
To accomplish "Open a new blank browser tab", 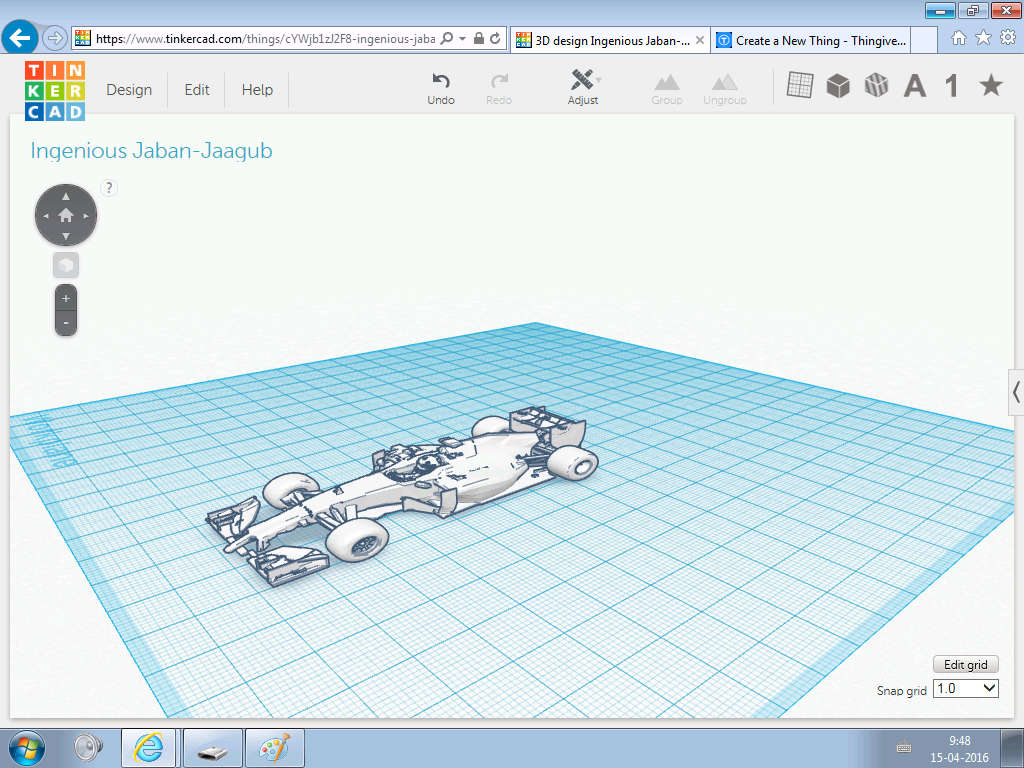I will [924, 40].
